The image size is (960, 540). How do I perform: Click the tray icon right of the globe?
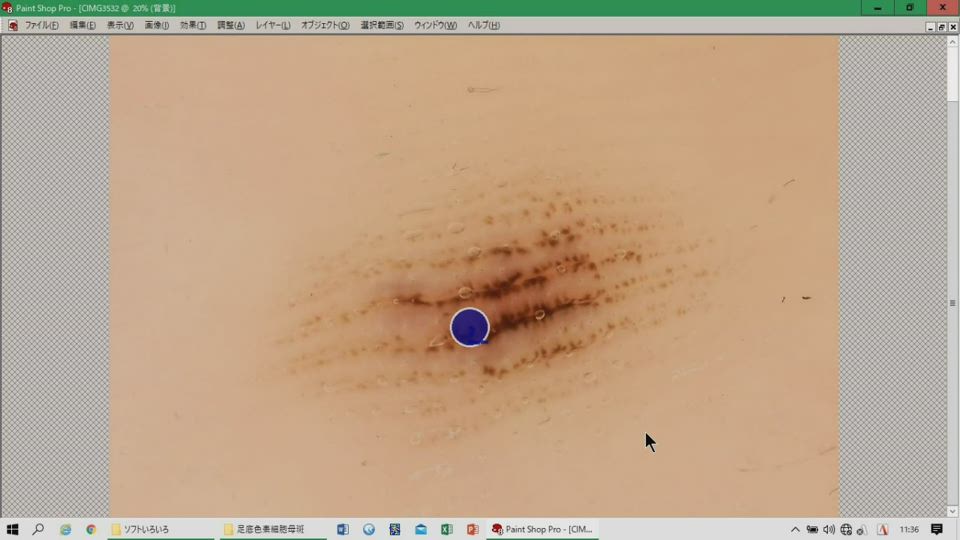[x=861, y=530]
